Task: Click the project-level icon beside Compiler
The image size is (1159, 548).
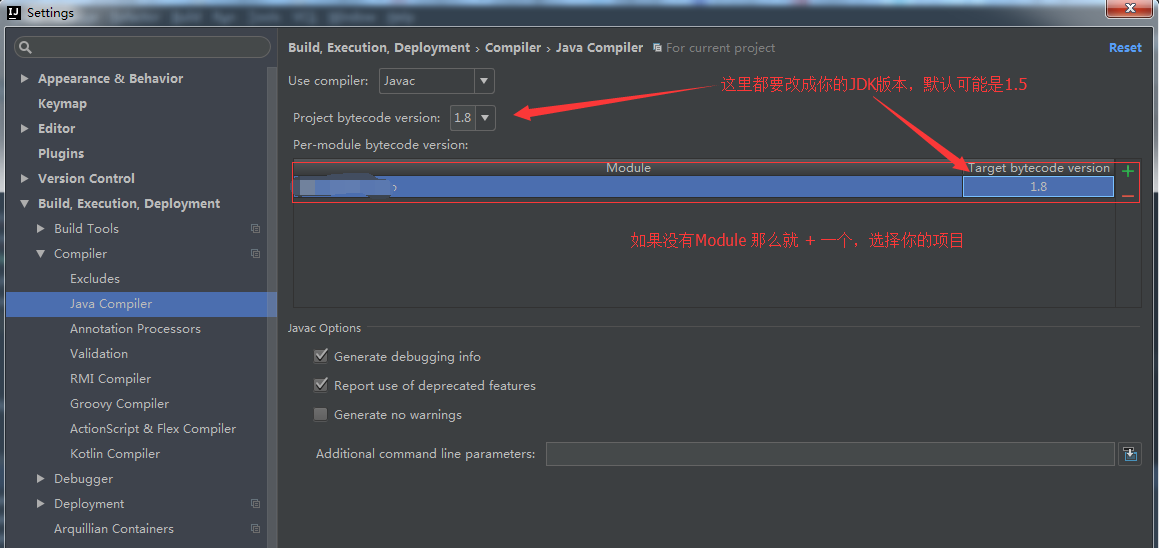Action: pos(255,254)
